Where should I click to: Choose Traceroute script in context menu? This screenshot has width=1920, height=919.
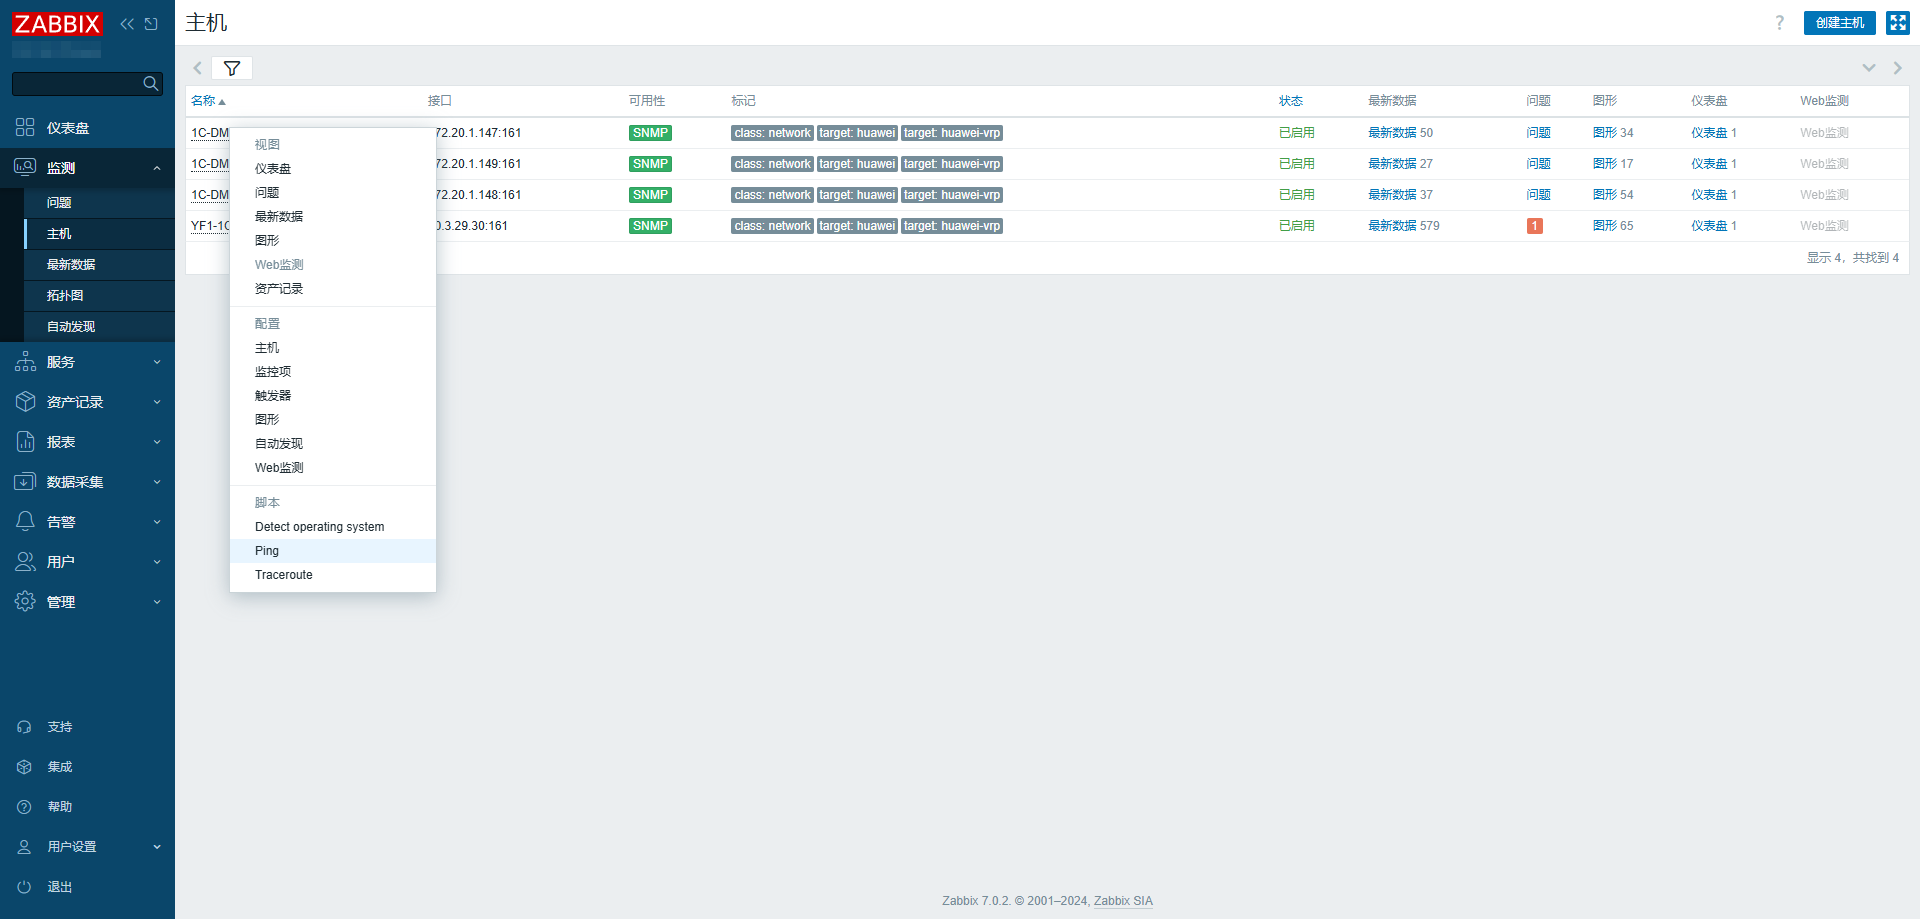(284, 575)
